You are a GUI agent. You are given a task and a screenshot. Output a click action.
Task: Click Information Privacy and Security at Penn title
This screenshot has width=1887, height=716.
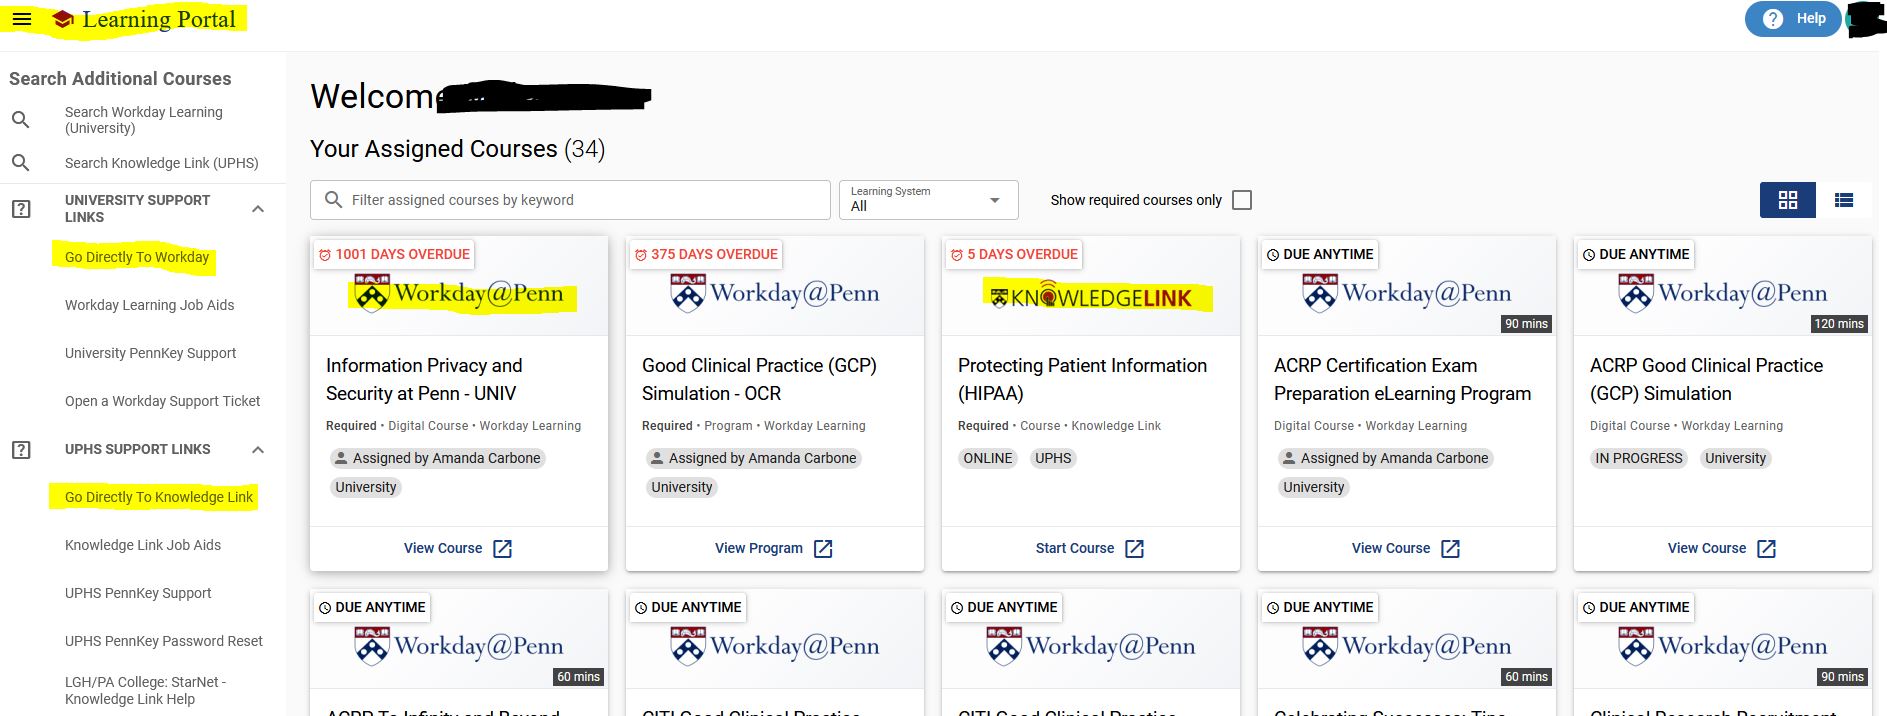[424, 380]
